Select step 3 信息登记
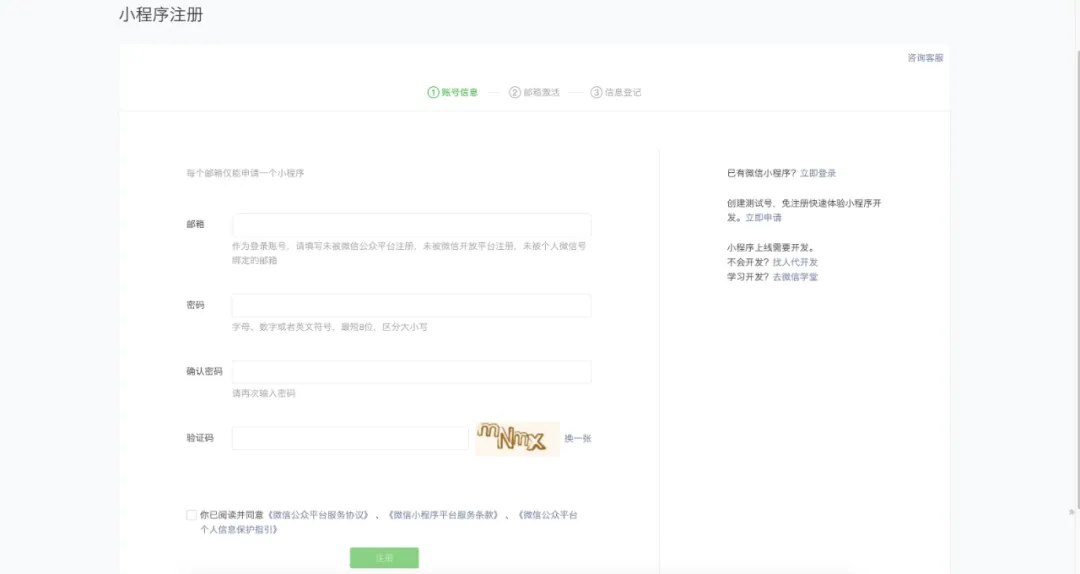This screenshot has width=1080, height=574. point(616,92)
